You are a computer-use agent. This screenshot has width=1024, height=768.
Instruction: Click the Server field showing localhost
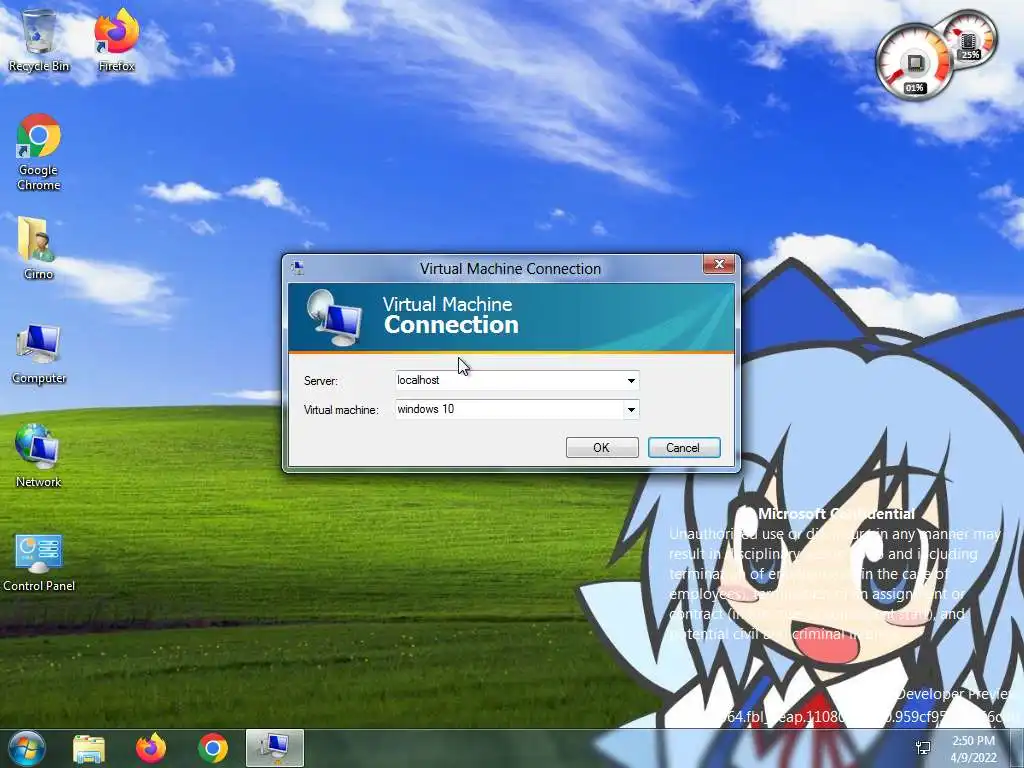tap(517, 381)
